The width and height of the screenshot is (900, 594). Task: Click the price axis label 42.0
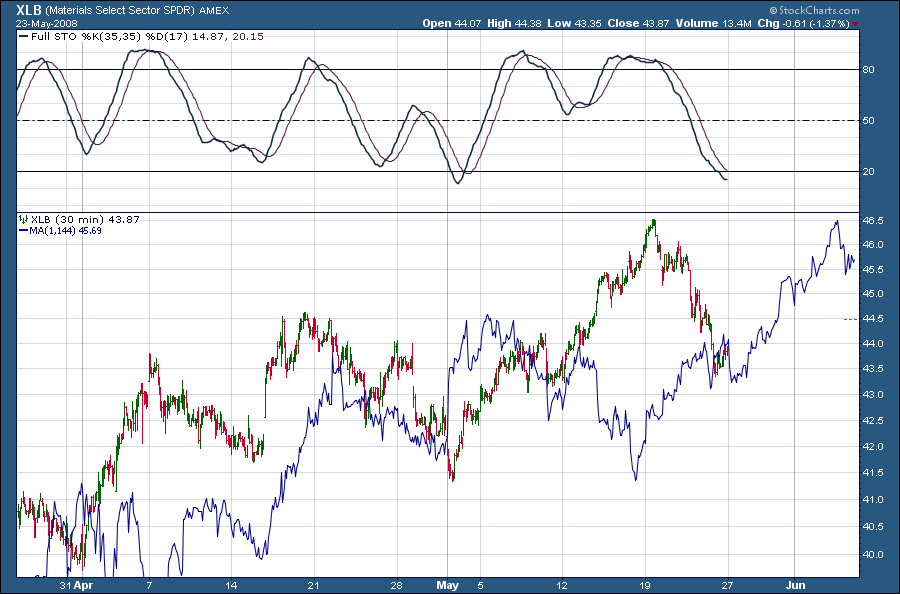(872, 446)
